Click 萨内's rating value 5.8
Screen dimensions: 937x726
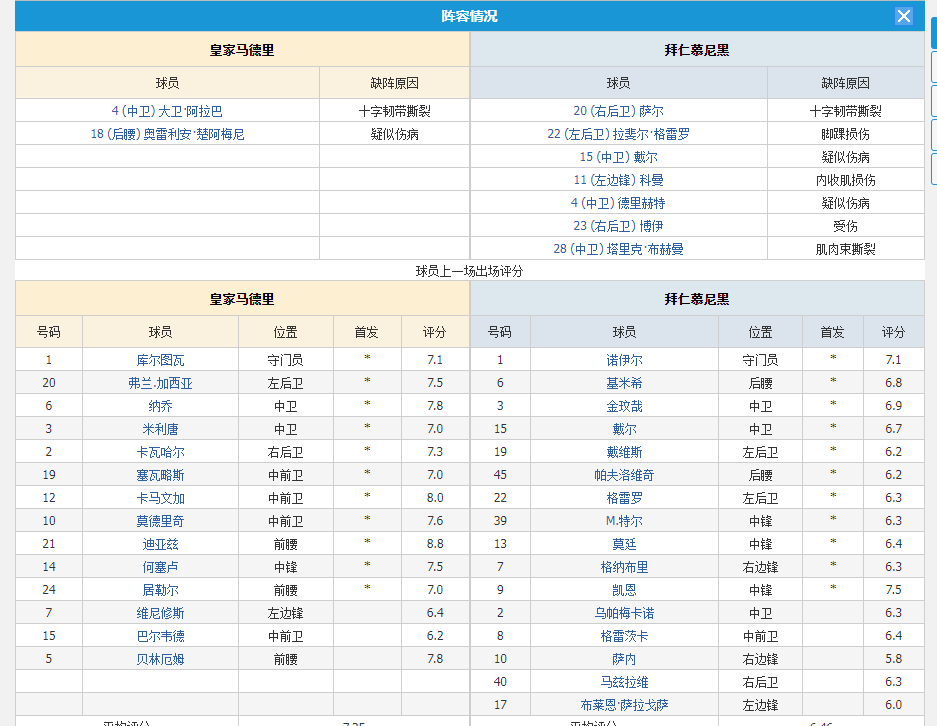pyautogui.click(x=893, y=658)
